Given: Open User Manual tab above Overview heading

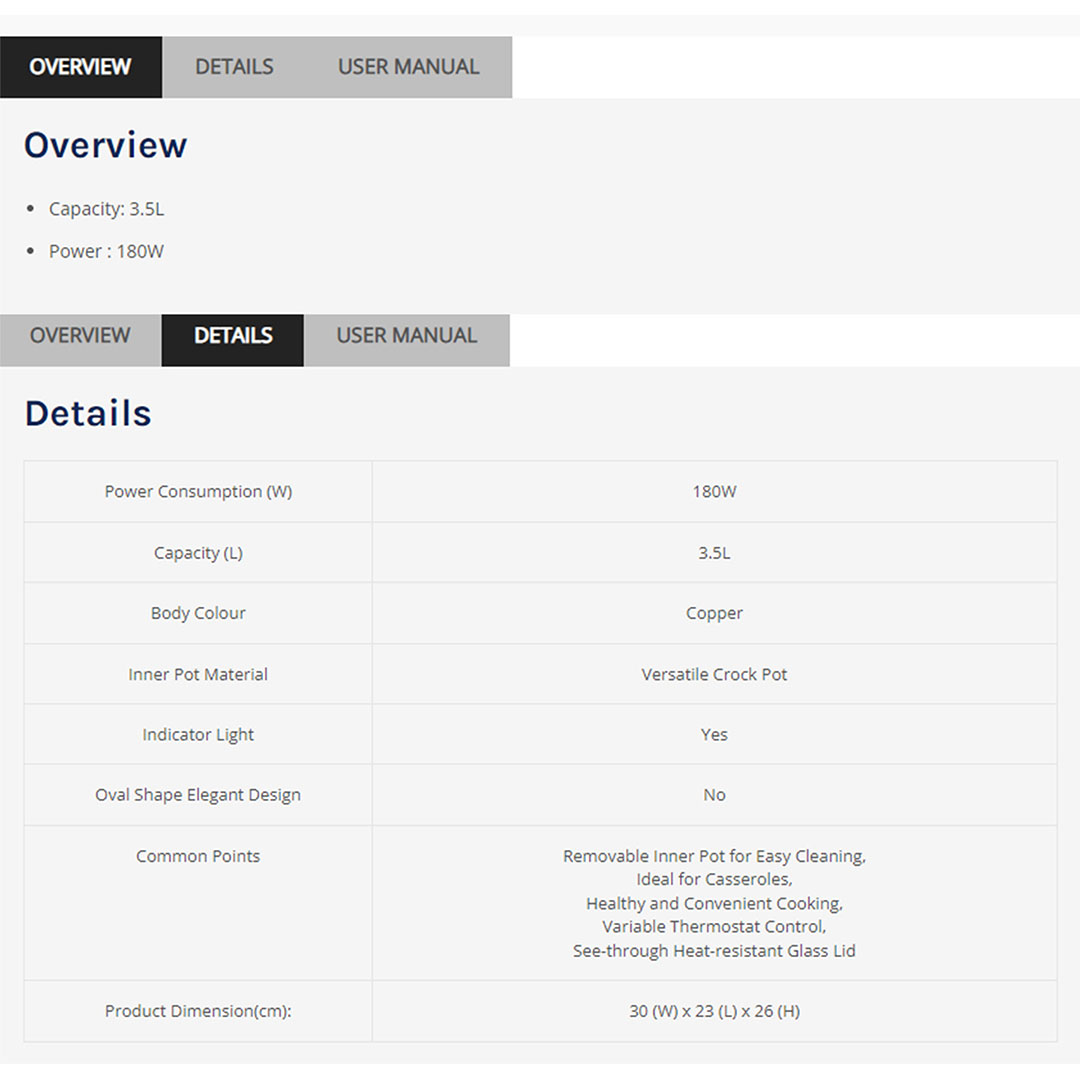Looking at the screenshot, I should click(408, 67).
